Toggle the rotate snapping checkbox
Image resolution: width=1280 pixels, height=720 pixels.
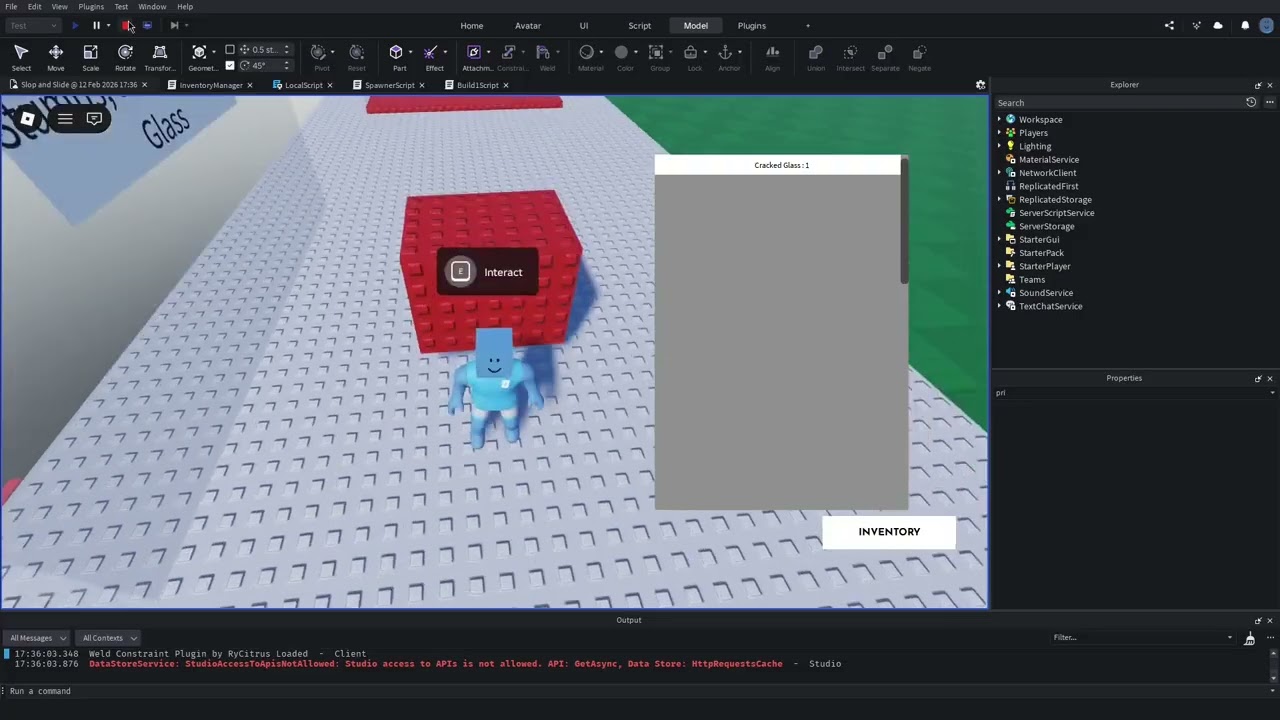[x=230, y=65]
